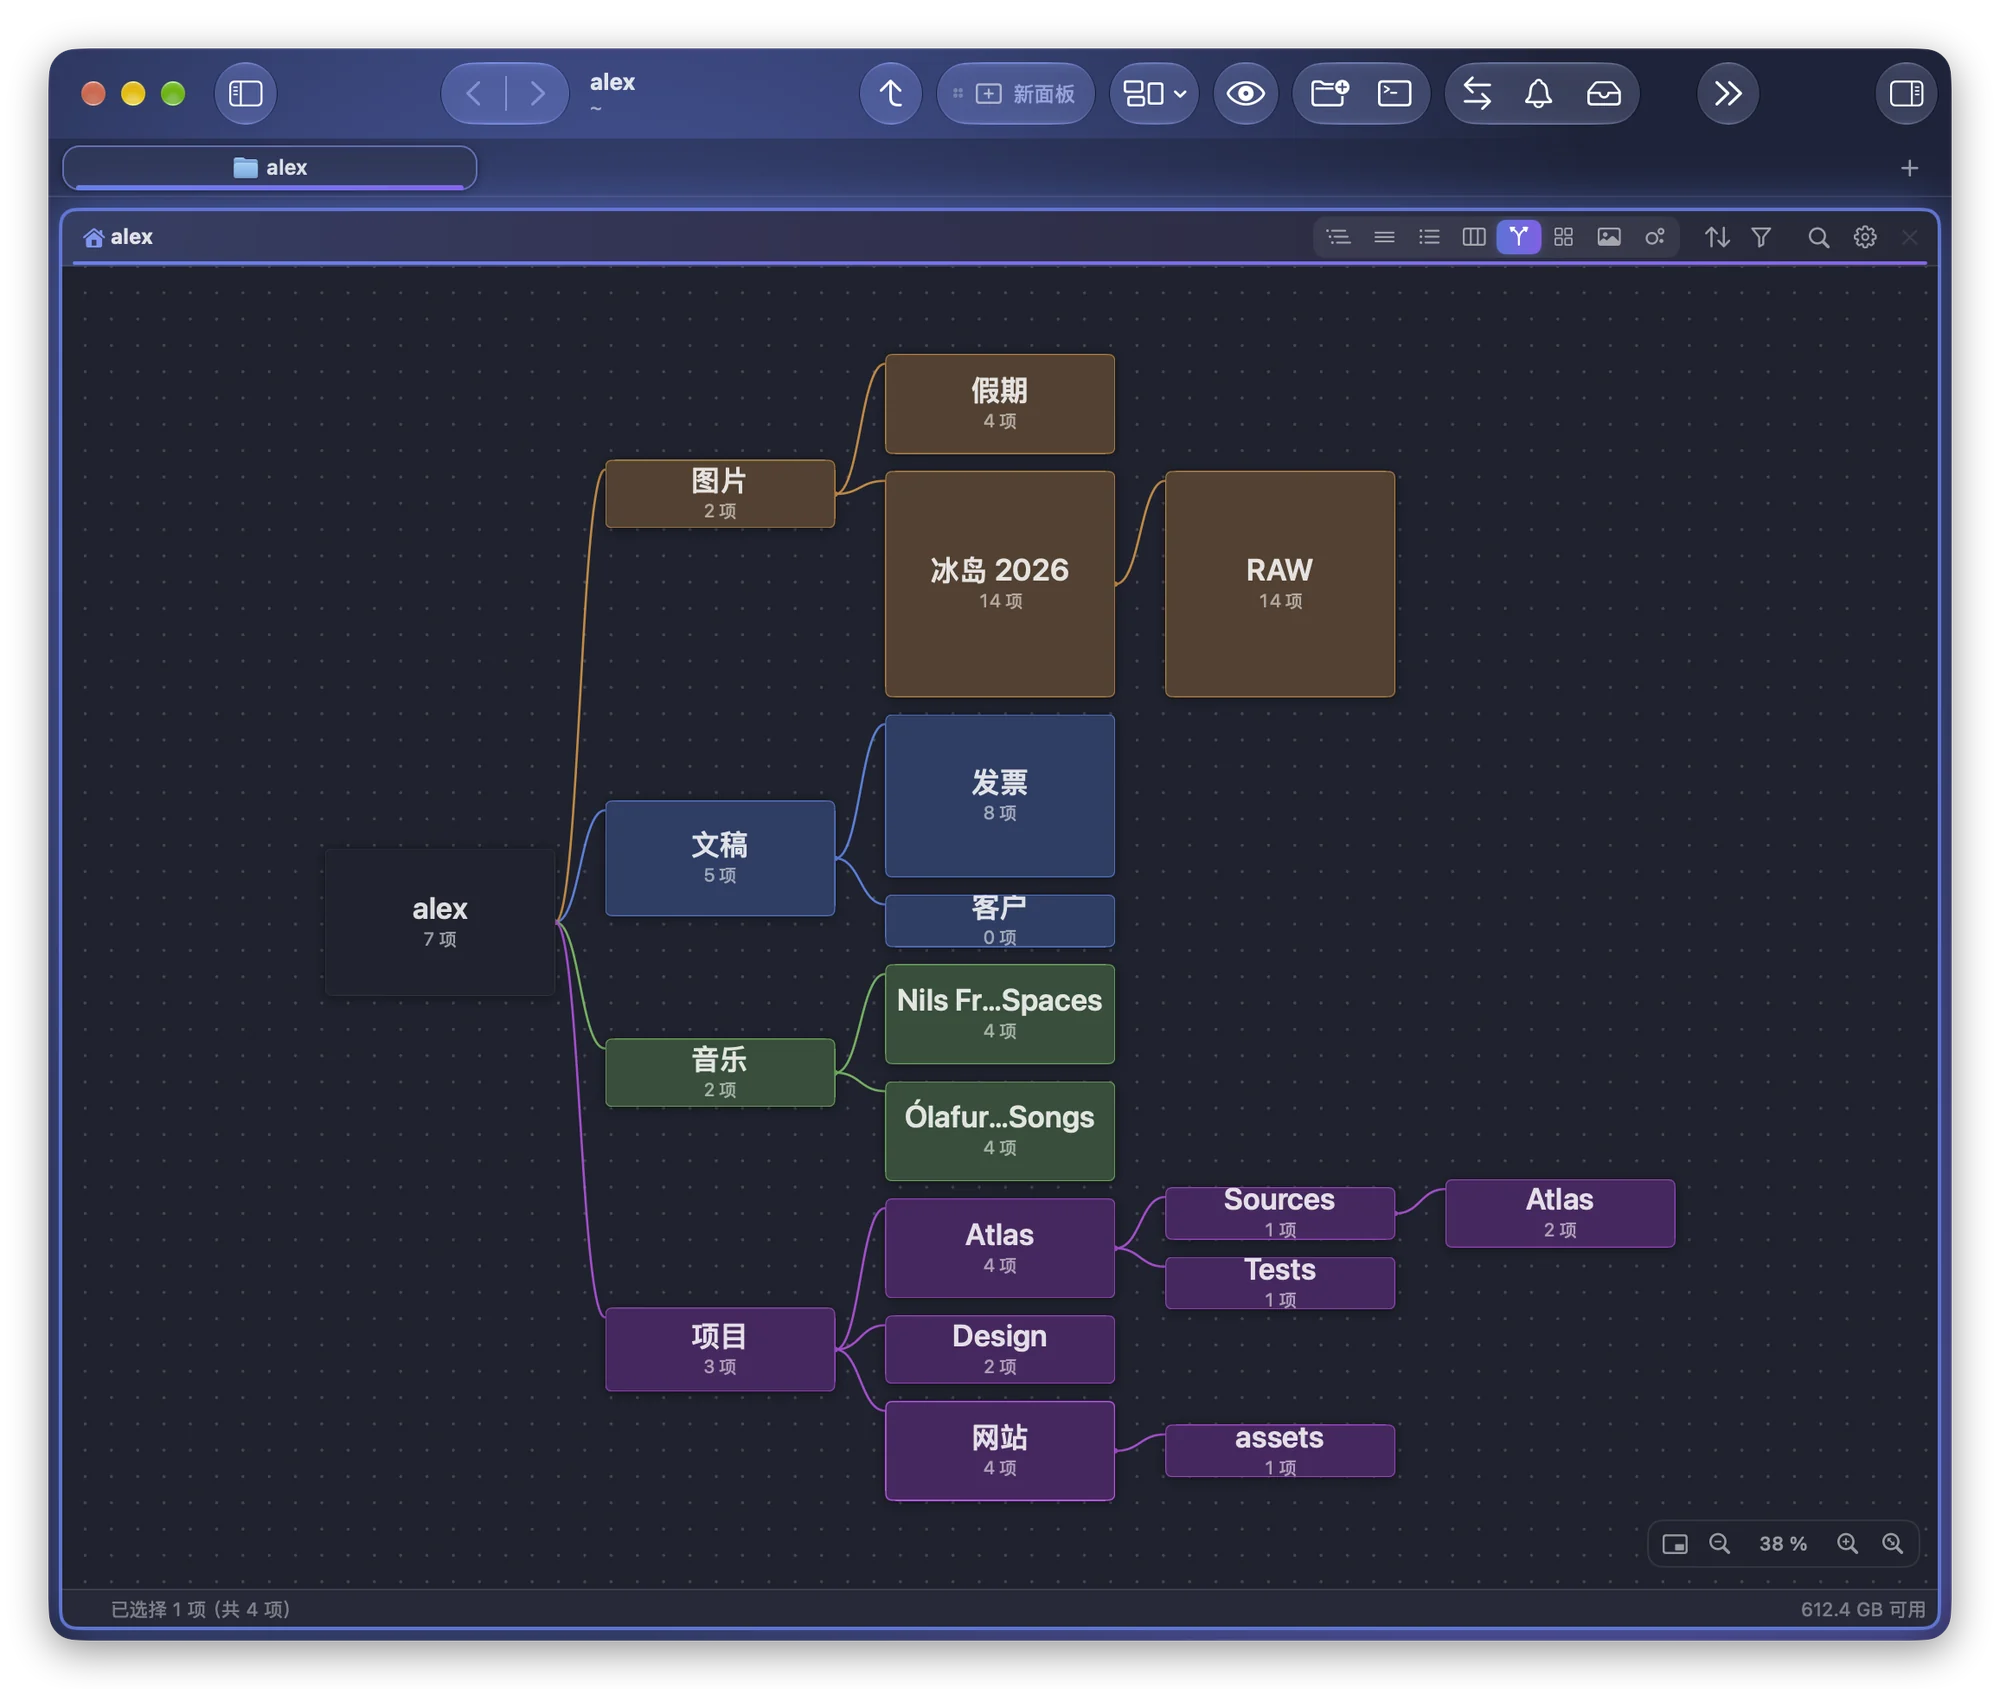Viewport: 2000px width, 1689px height.
Task: Open the notifications bell
Action: coord(1538,94)
